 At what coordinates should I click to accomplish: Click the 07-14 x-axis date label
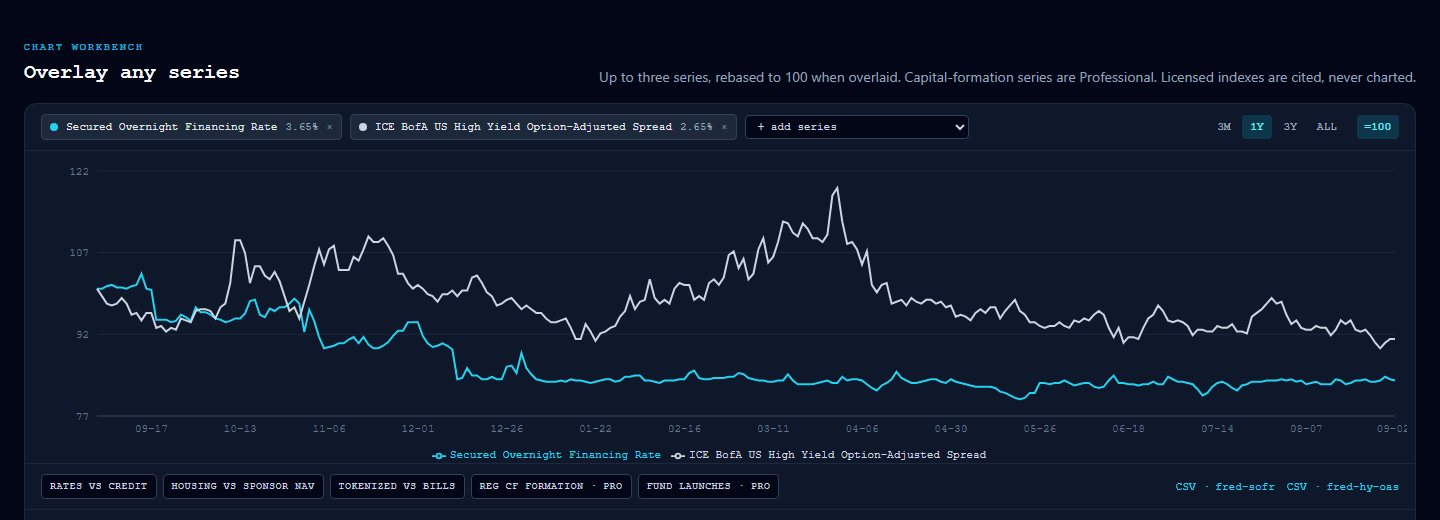(1218, 428)
